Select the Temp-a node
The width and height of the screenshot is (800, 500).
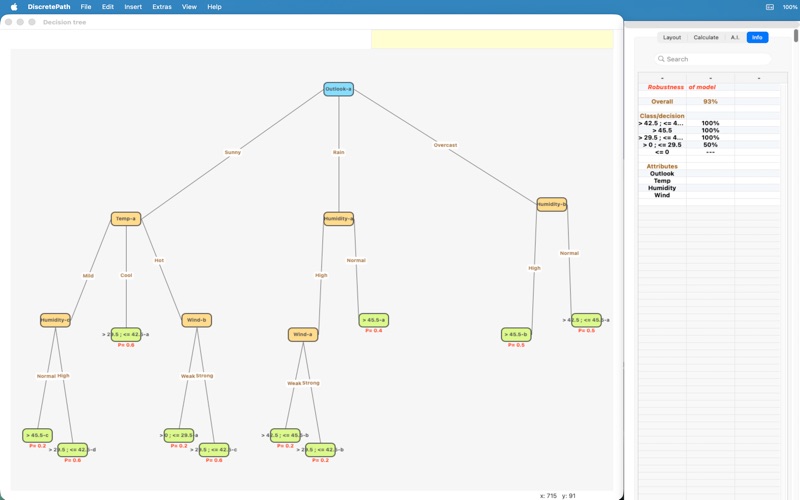tap(126, 219)
